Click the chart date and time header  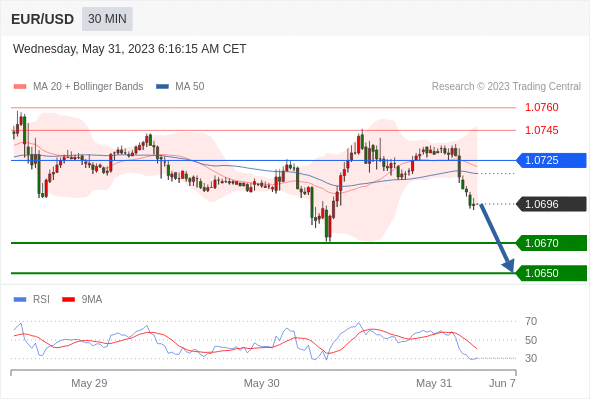pyautogui.click(x=129, y=49)
